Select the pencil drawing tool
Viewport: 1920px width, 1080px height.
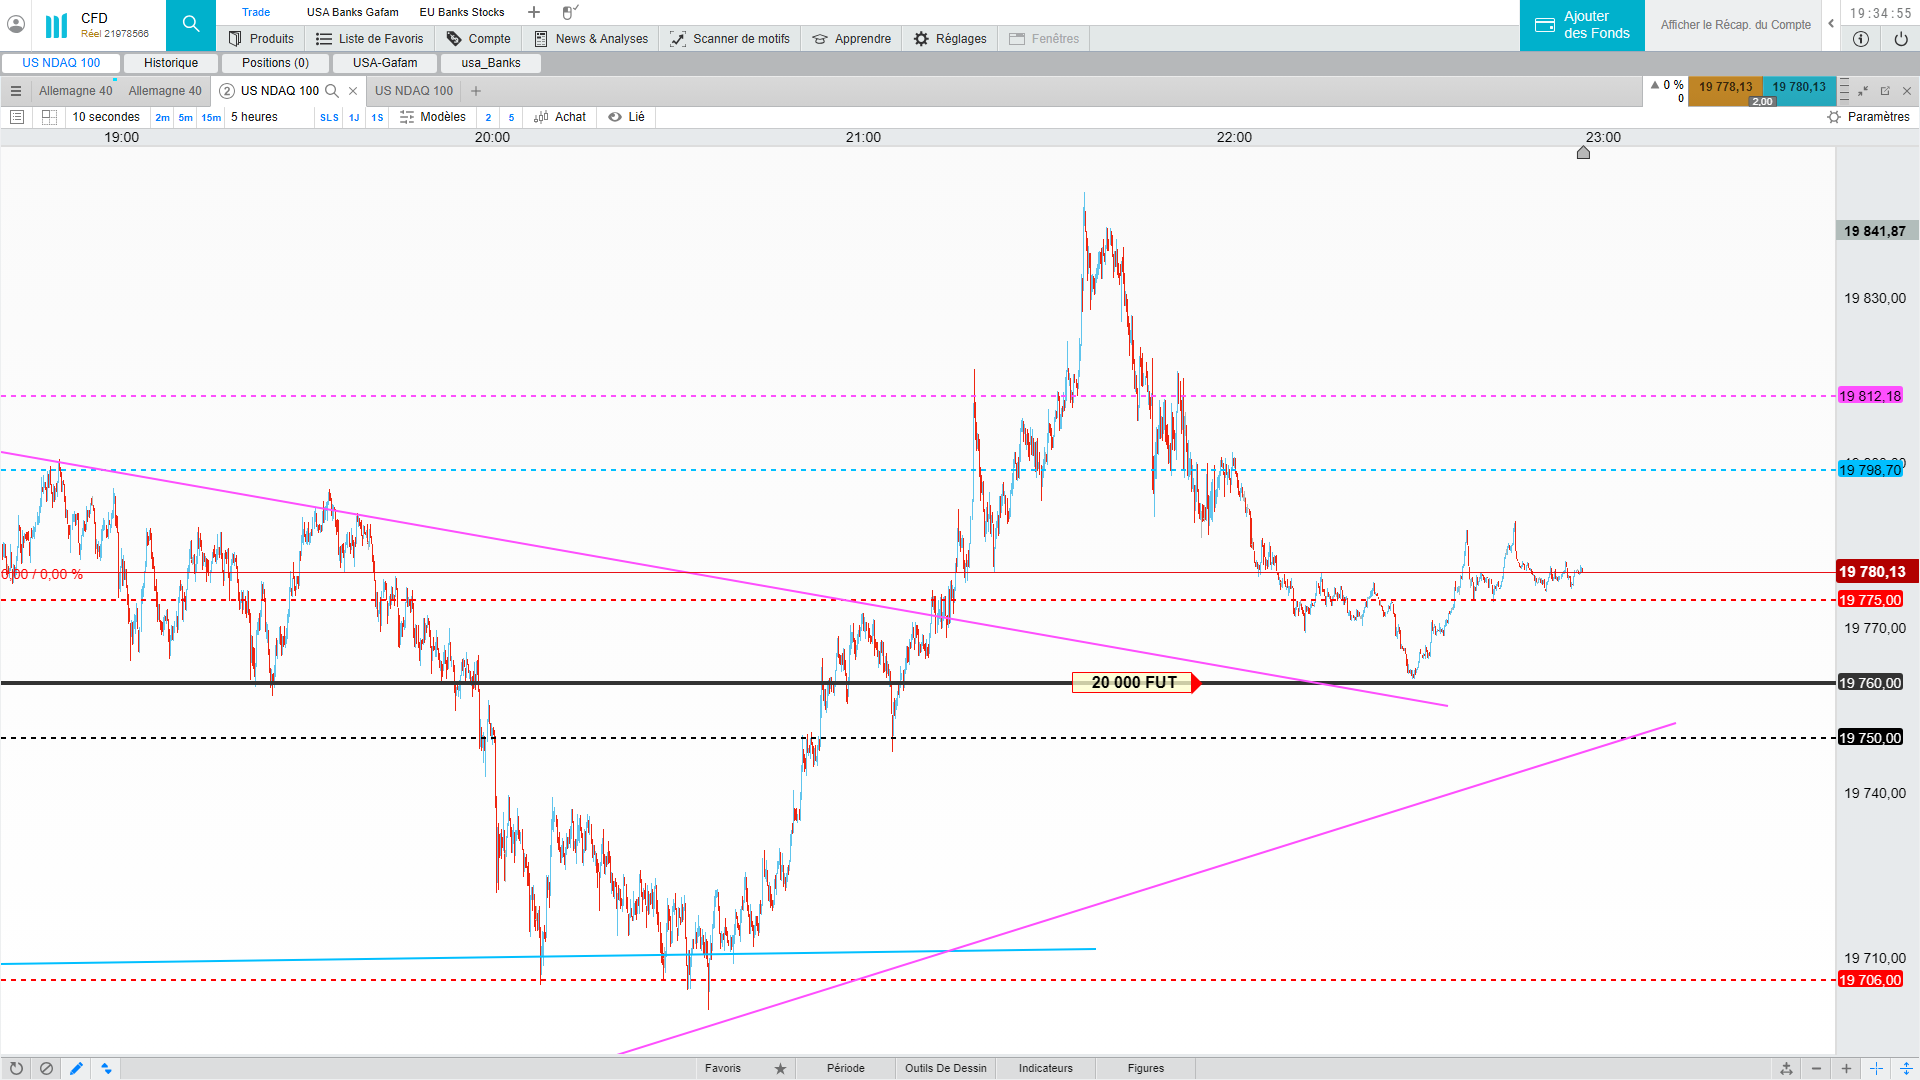pyautogui.click(x=76, y=1068)
